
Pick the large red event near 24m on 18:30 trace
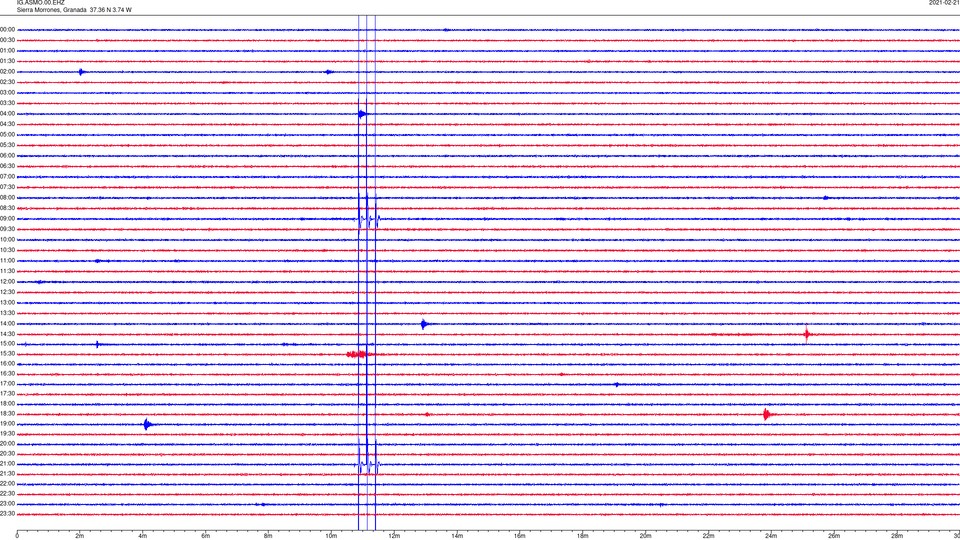767,414
